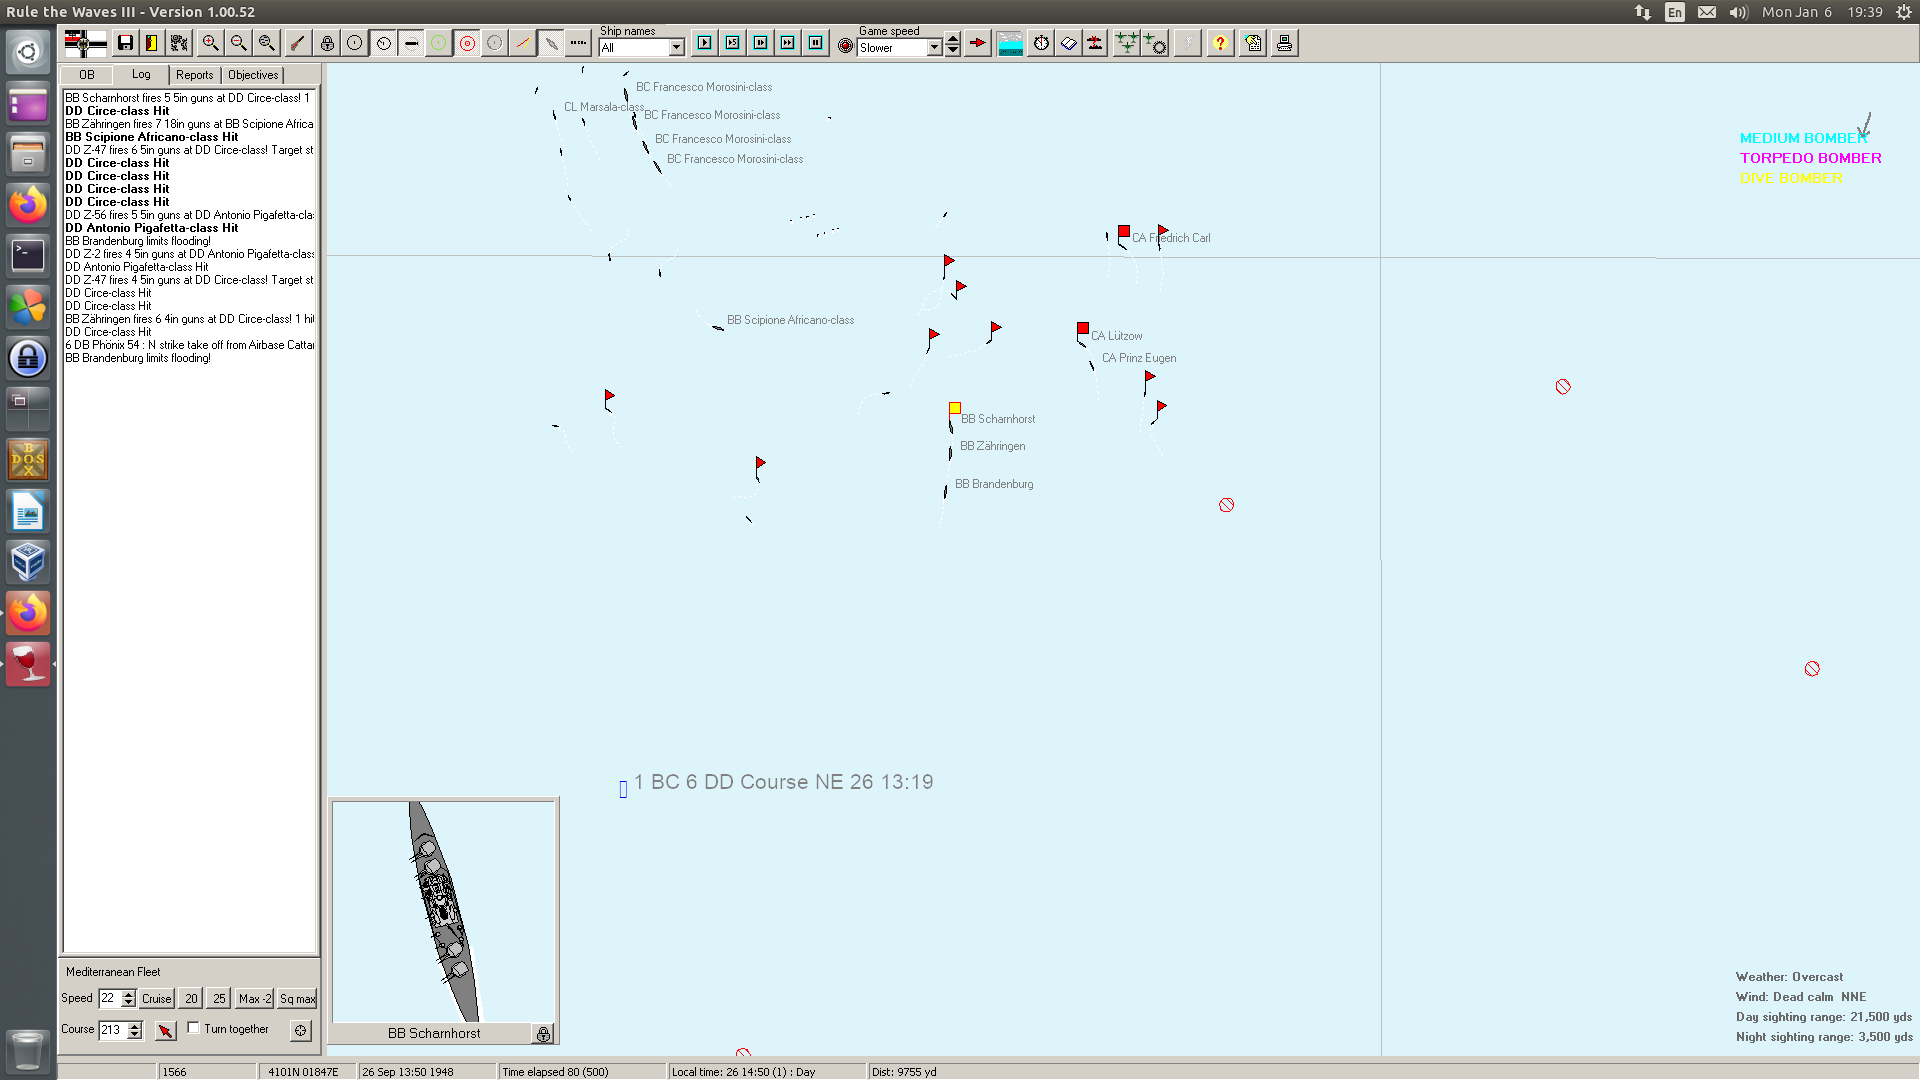Screen dimensions: 1920x1080
Task: Click the padlock toolbar icon
Action: pos(327,43)
